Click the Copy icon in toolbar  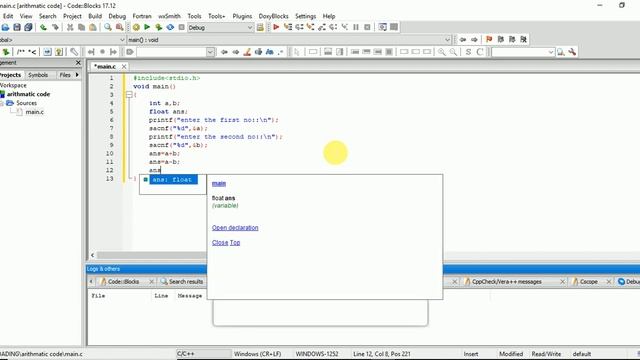point(82,27)
